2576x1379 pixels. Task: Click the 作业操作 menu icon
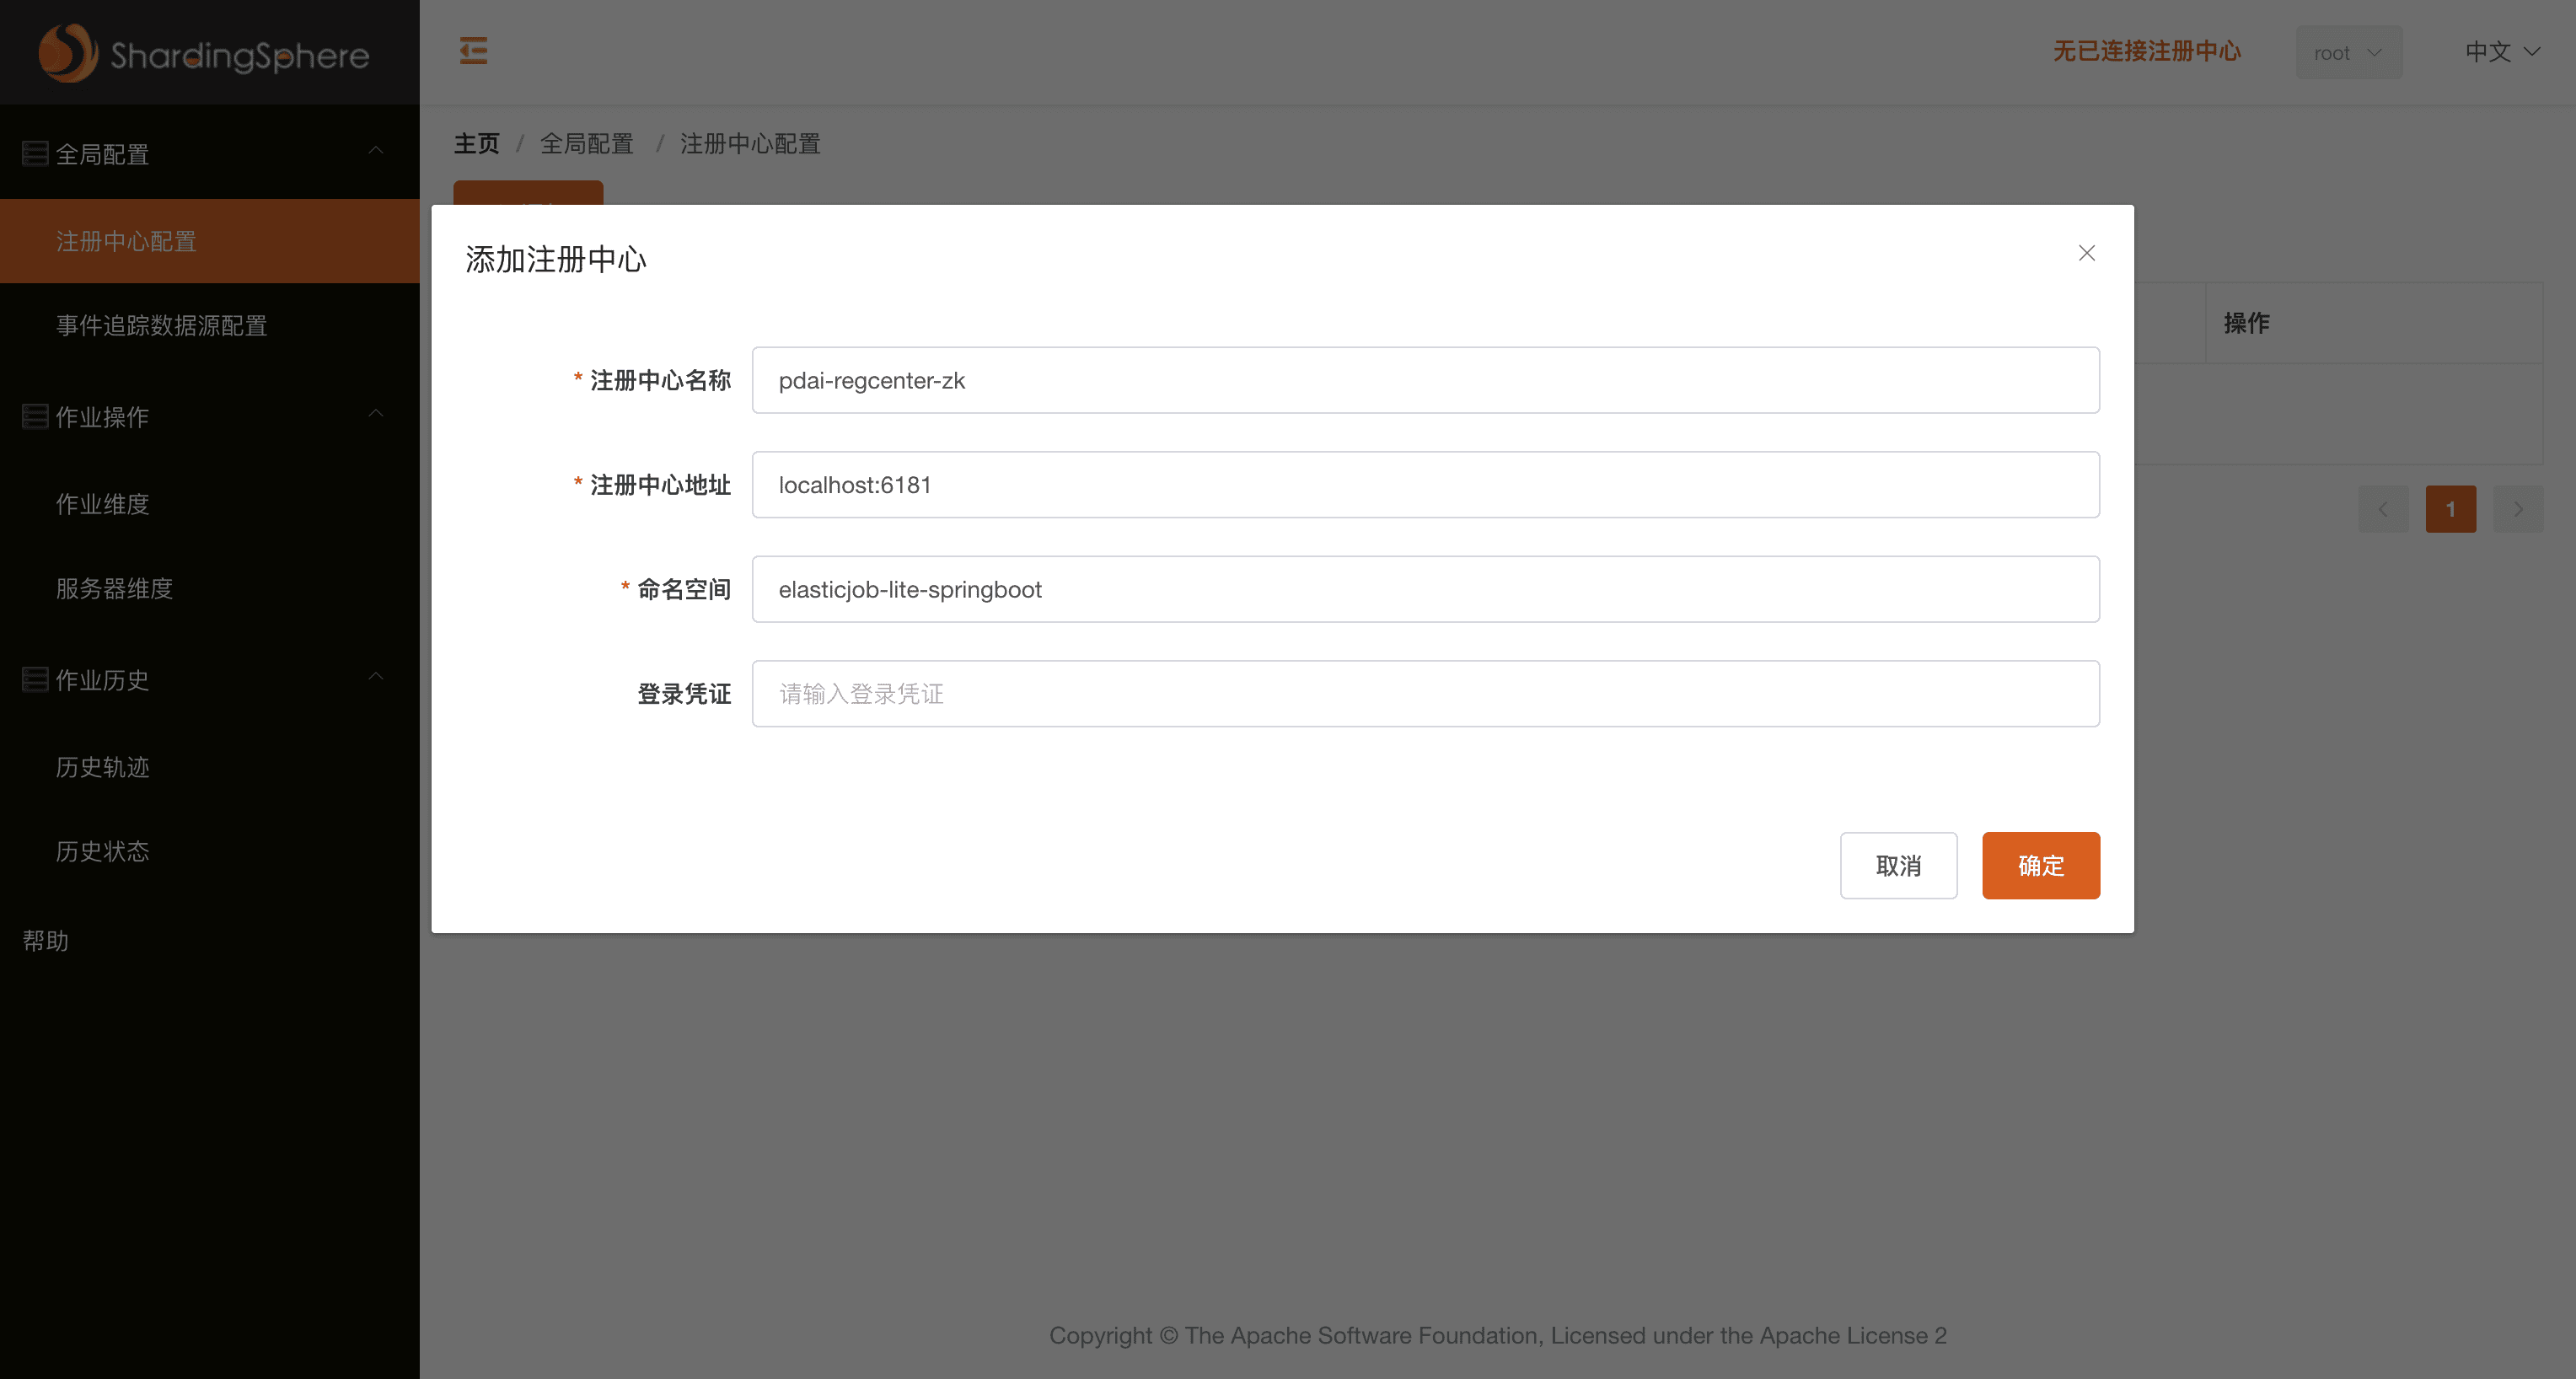[35, 417]
